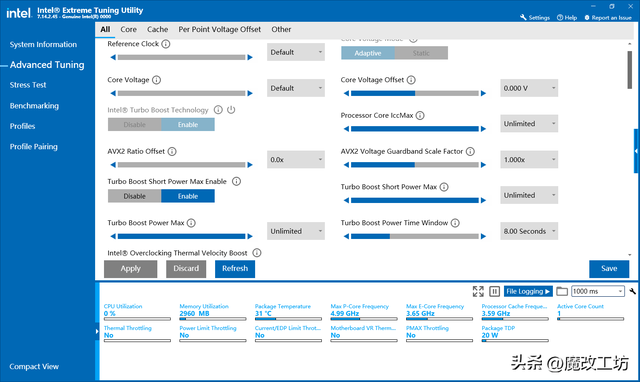Screen dimensions: 640x382
Task: Open Processor Core IccMax Unlimited dropdown
Action: point(529,124)
